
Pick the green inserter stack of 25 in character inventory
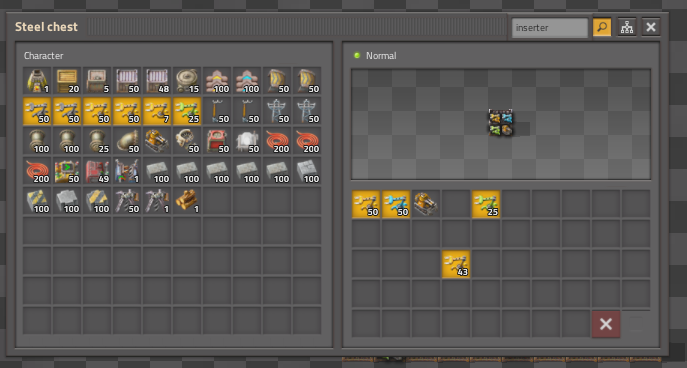(187, 111)
